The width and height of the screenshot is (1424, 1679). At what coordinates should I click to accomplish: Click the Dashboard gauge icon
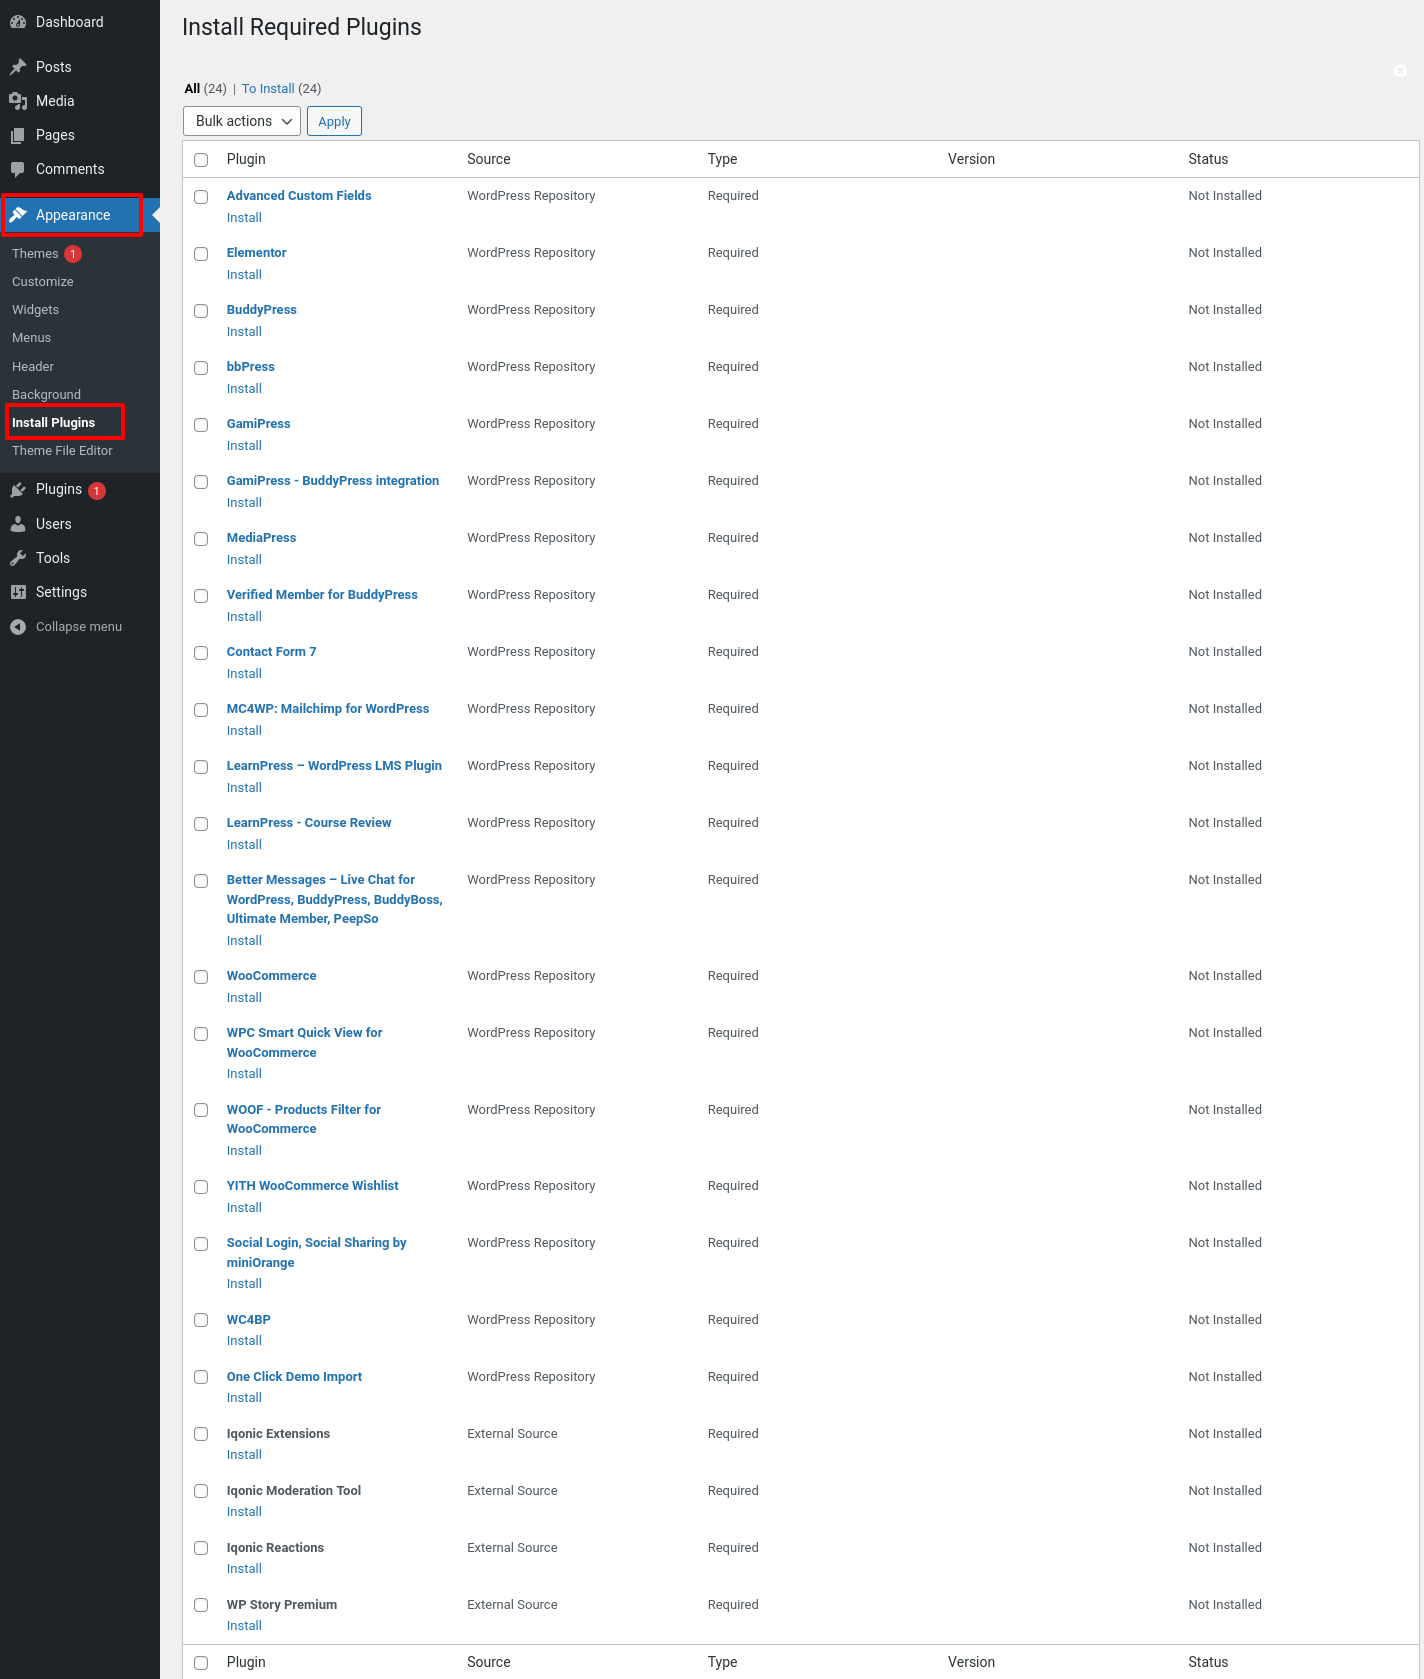(x=18, y=22)
